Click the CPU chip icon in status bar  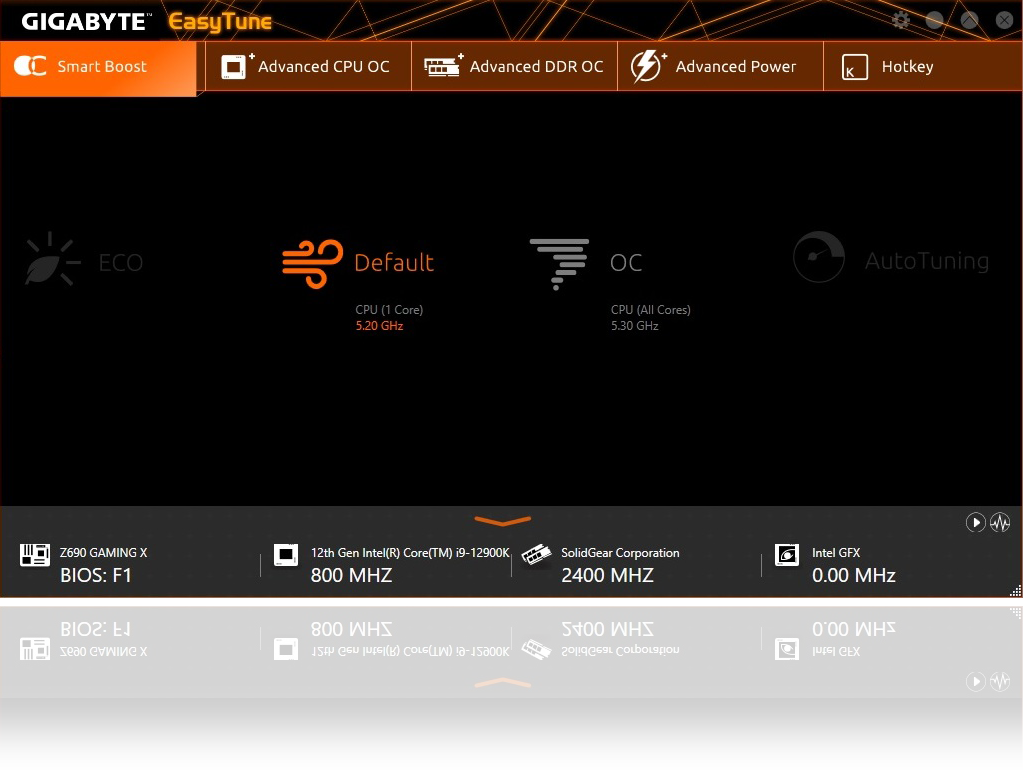pyautogui.click(x=286, y=555)
